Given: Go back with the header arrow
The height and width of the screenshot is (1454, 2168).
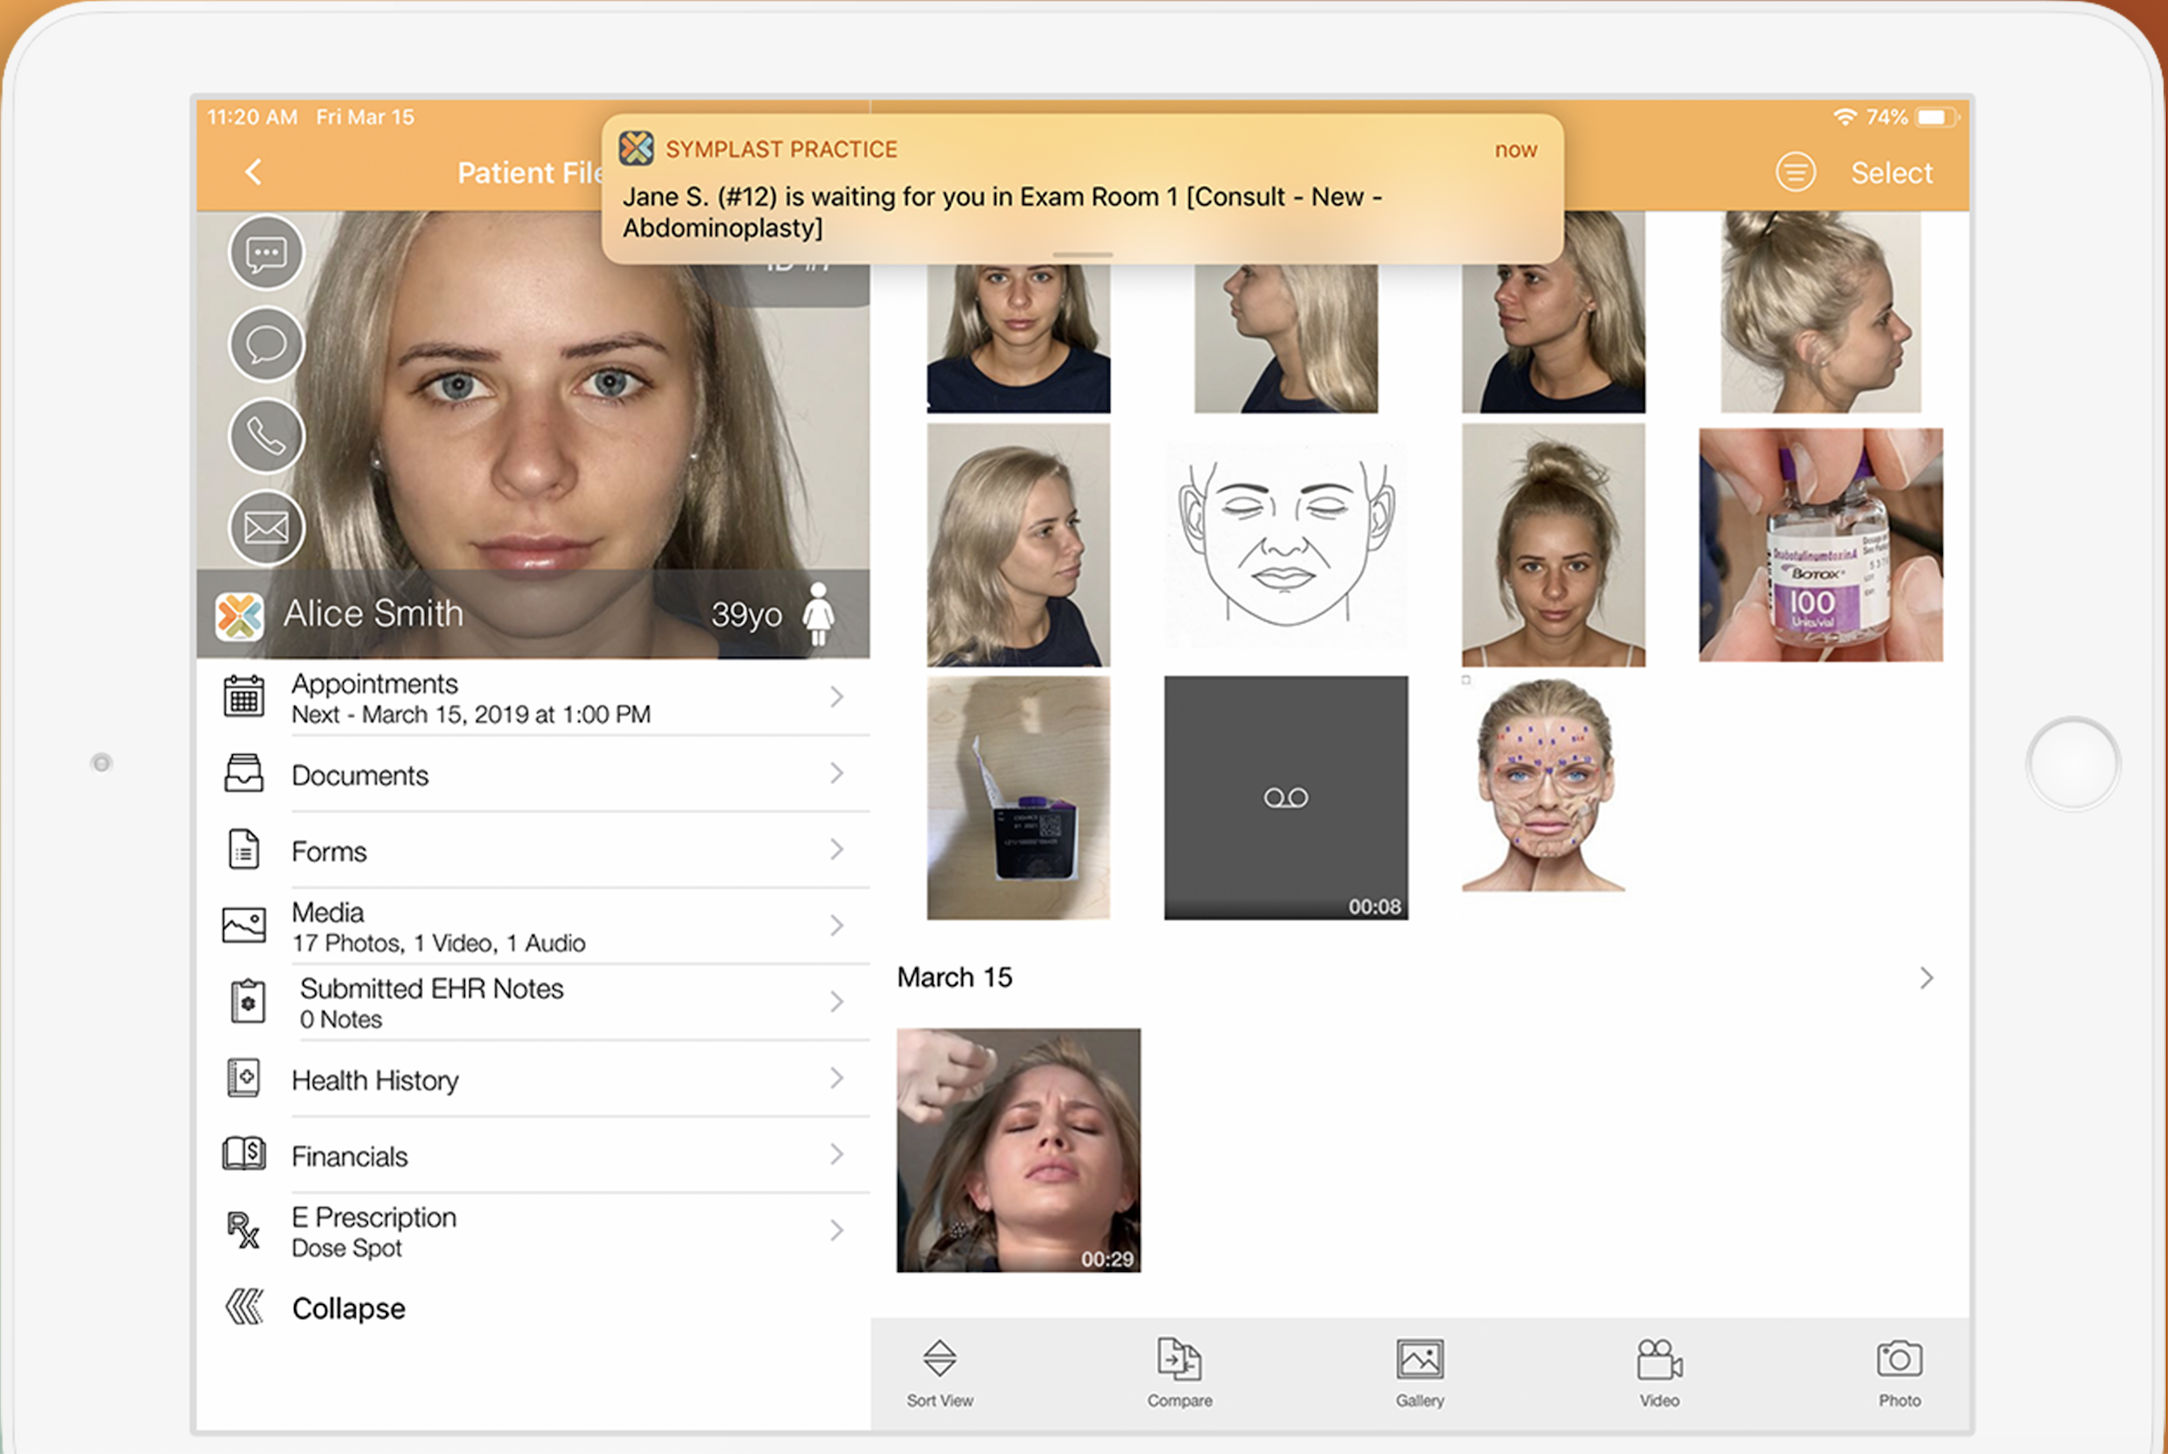Looking at the screenshot, I should (x=254, y=172).
